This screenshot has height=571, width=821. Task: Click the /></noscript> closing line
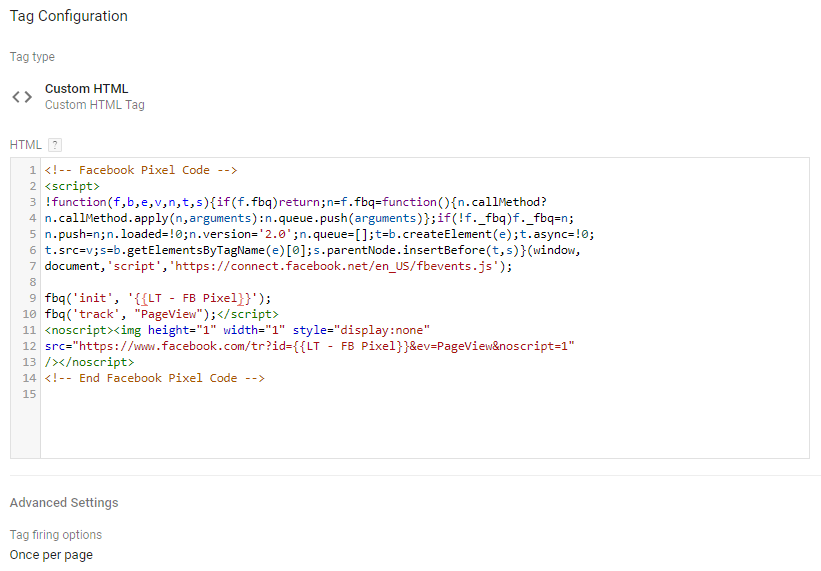click(x=90, y=362)
